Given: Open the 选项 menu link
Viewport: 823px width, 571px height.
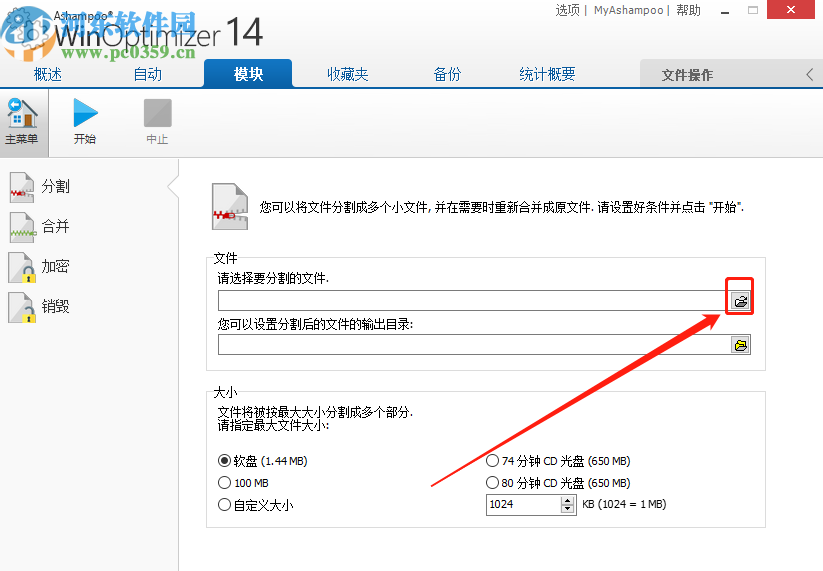Looking at the screenshot, I should [567, 10].
